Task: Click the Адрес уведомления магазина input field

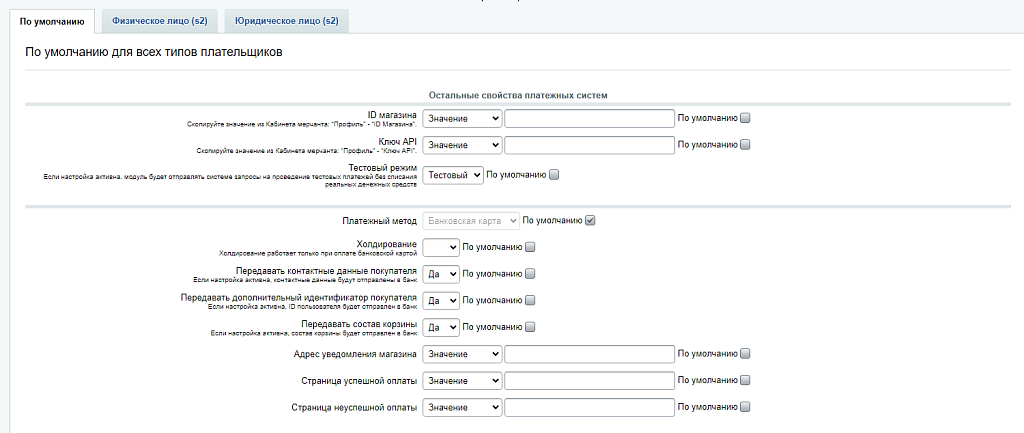Action: pyautogui.click(x=589, y=353)
